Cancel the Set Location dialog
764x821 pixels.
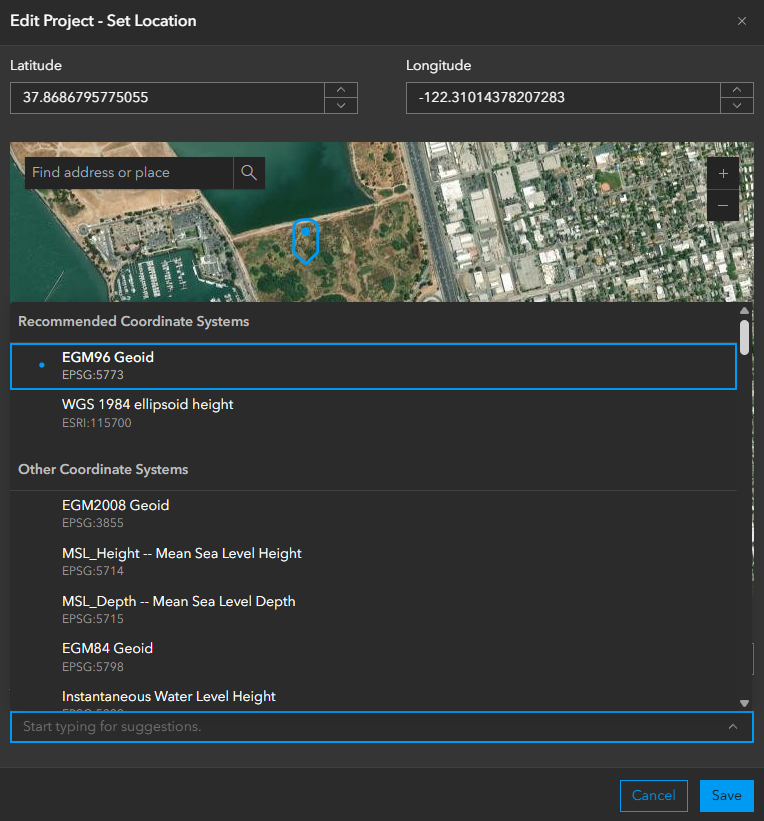point(653,795)
